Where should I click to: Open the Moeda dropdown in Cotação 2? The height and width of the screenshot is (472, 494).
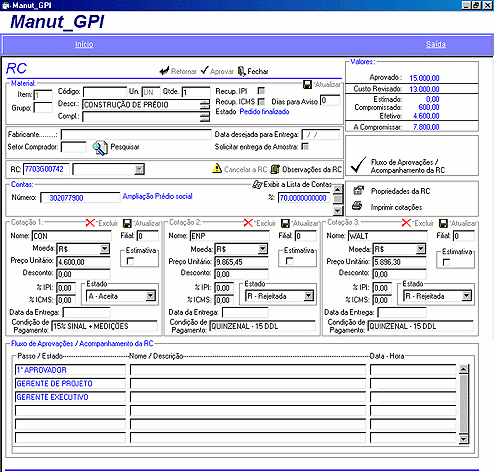click(x=263, y=248)
